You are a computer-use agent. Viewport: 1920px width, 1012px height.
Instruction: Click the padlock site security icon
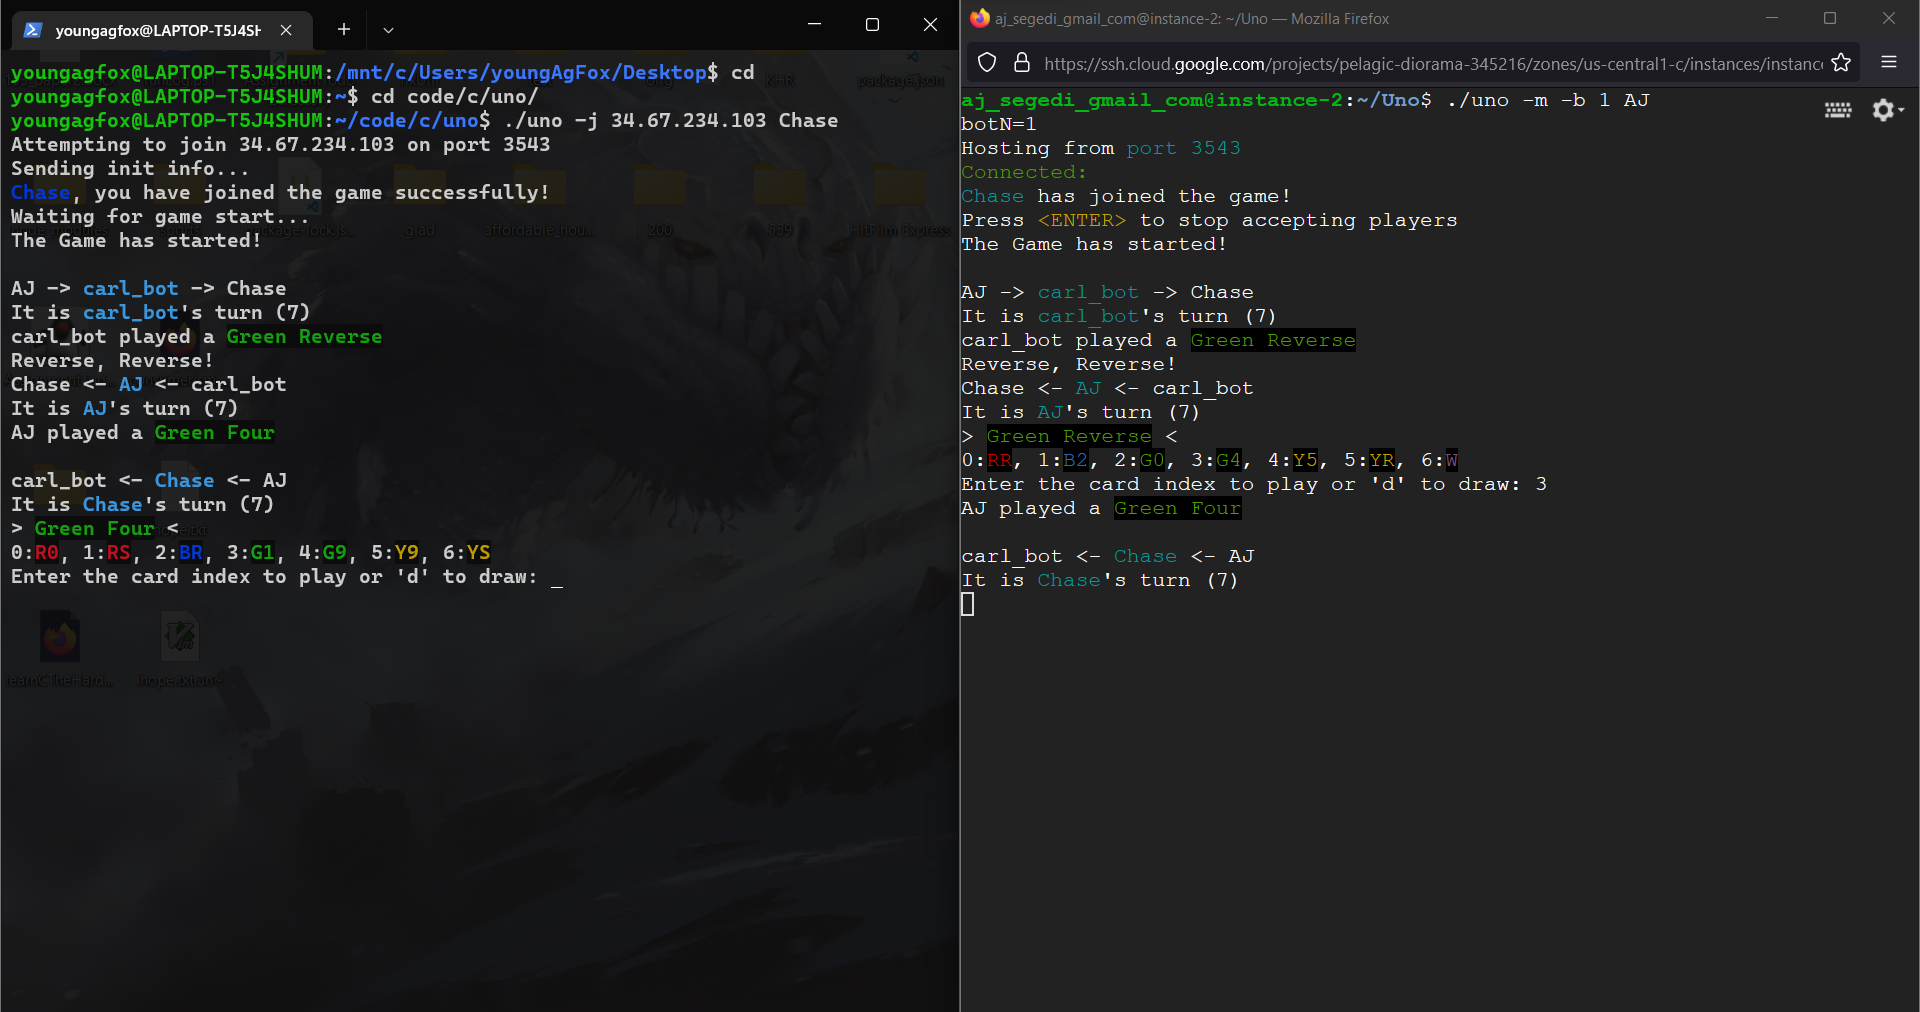coord(1022,63)
